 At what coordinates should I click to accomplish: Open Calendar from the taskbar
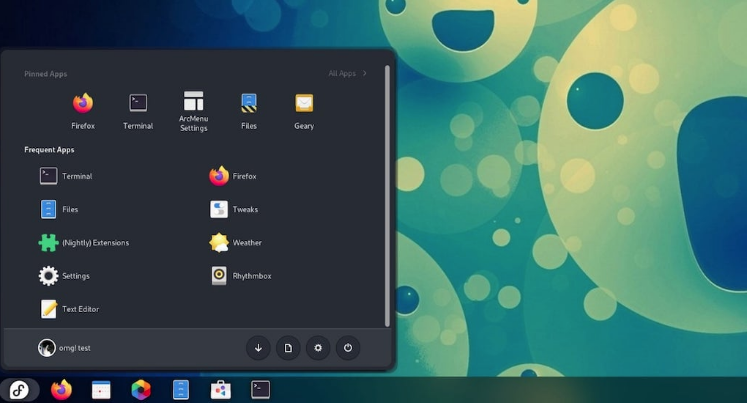(x=101, y=390)
